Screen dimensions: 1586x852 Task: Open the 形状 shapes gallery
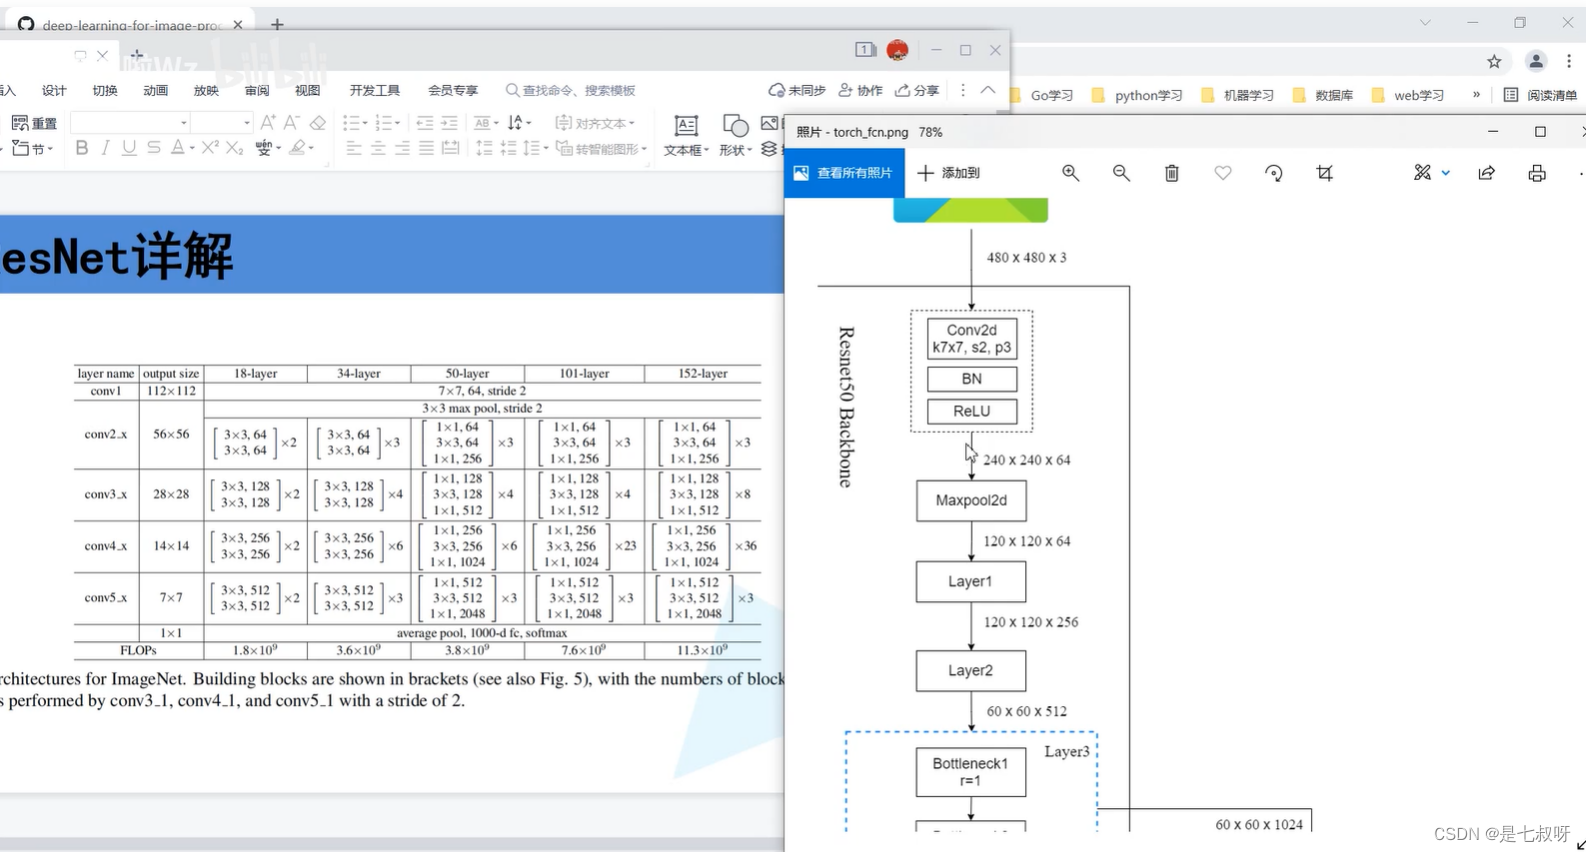point(735,135)
